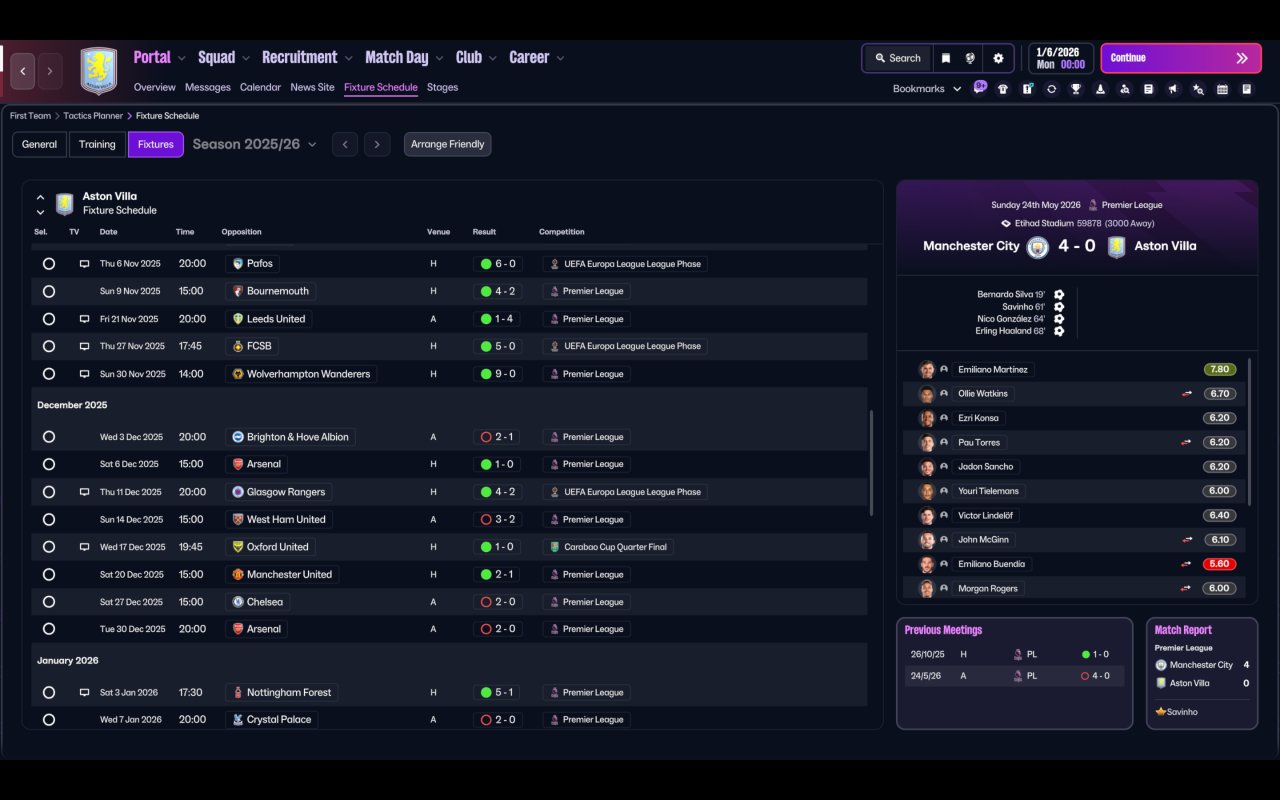Select the Leeds United fixture radio button
Screen dimensions: 1280x800
[49, 319]
